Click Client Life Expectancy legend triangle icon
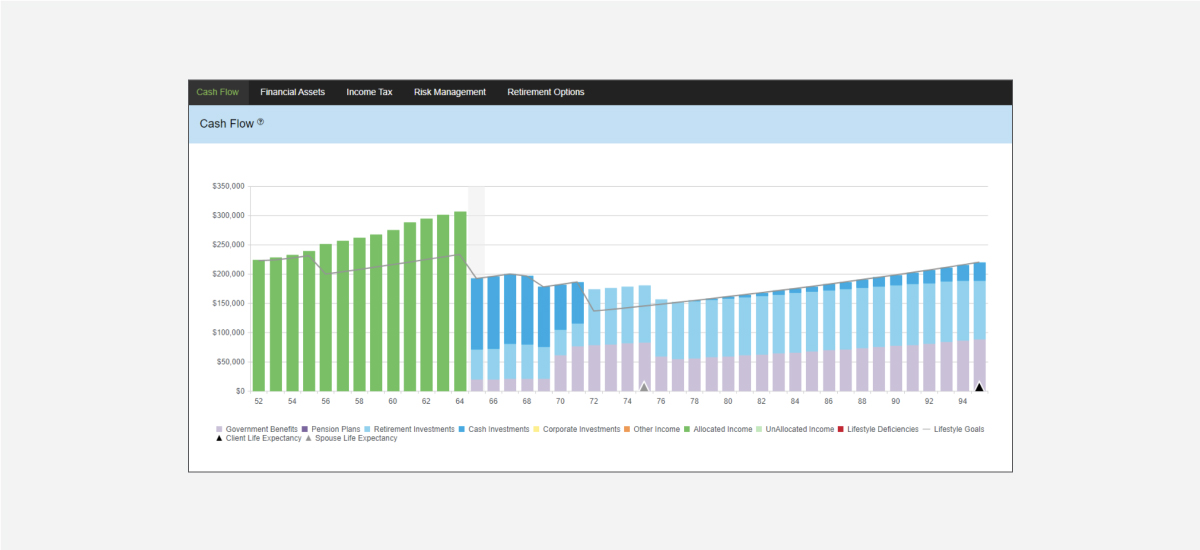Screen dimensions: 1200x550 [219, 438]
